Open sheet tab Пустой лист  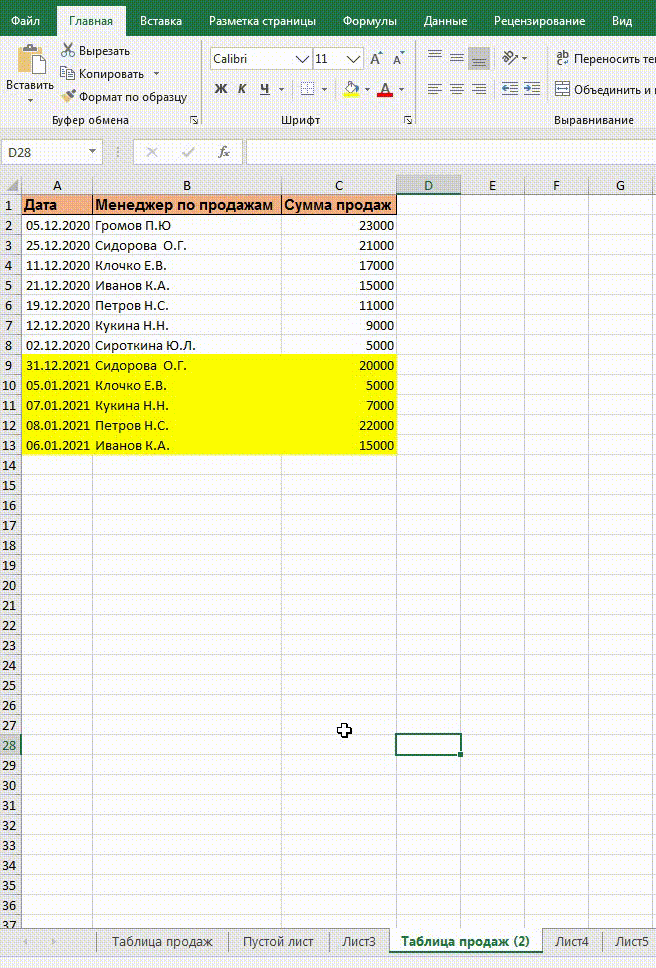click(x=278, y=941)
